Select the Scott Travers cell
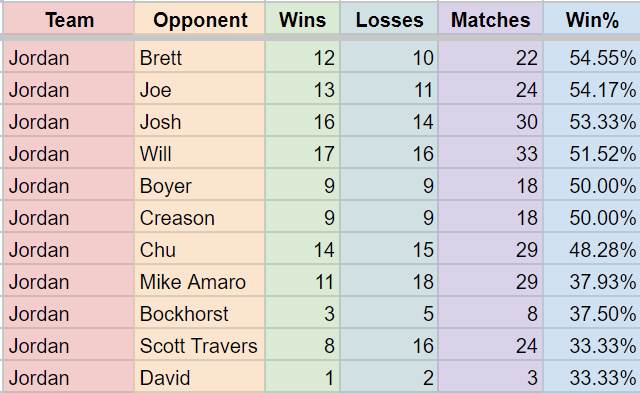 [200, 346]
